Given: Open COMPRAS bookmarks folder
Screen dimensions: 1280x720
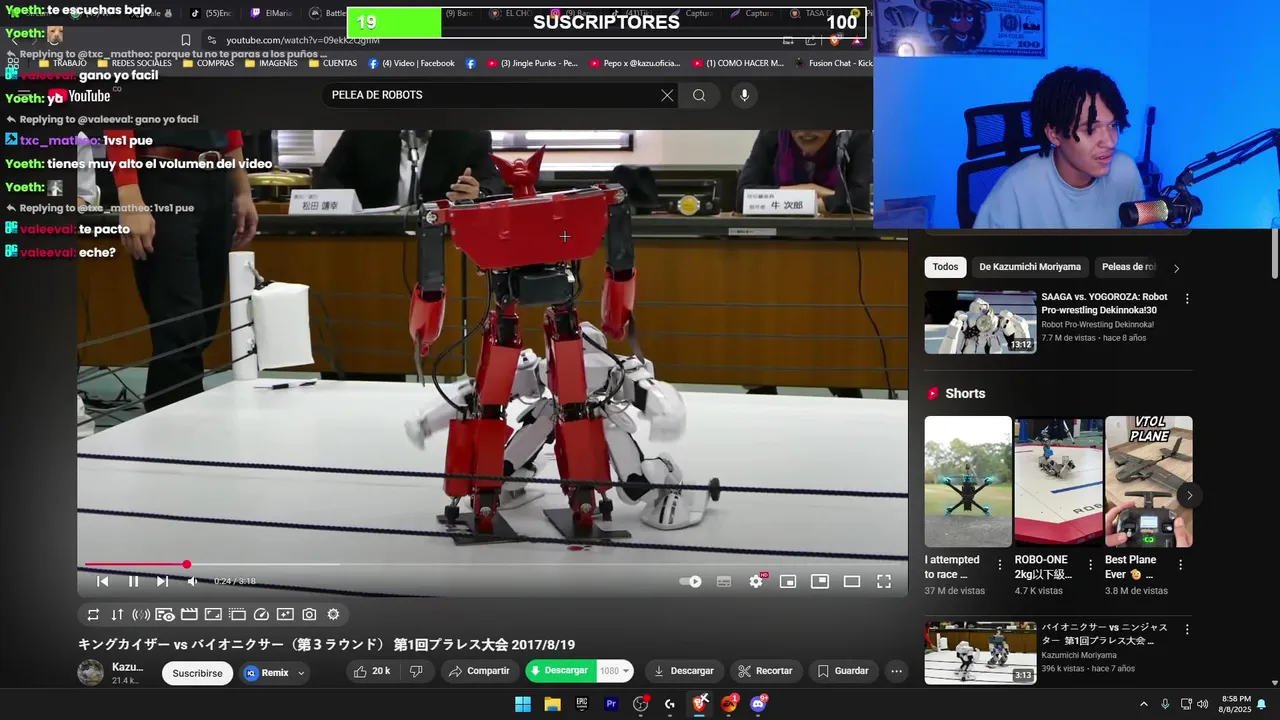Looking at the screenshot, I should click(208, 63).
